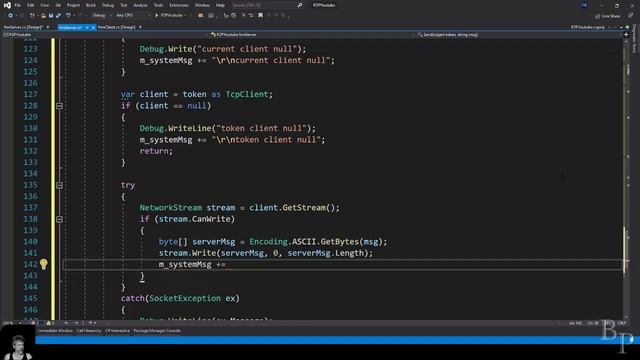This screenshot has width=640, height=360.
Task: Click the P2PYoutube.csproj tab on right
Action: point(587,27)
